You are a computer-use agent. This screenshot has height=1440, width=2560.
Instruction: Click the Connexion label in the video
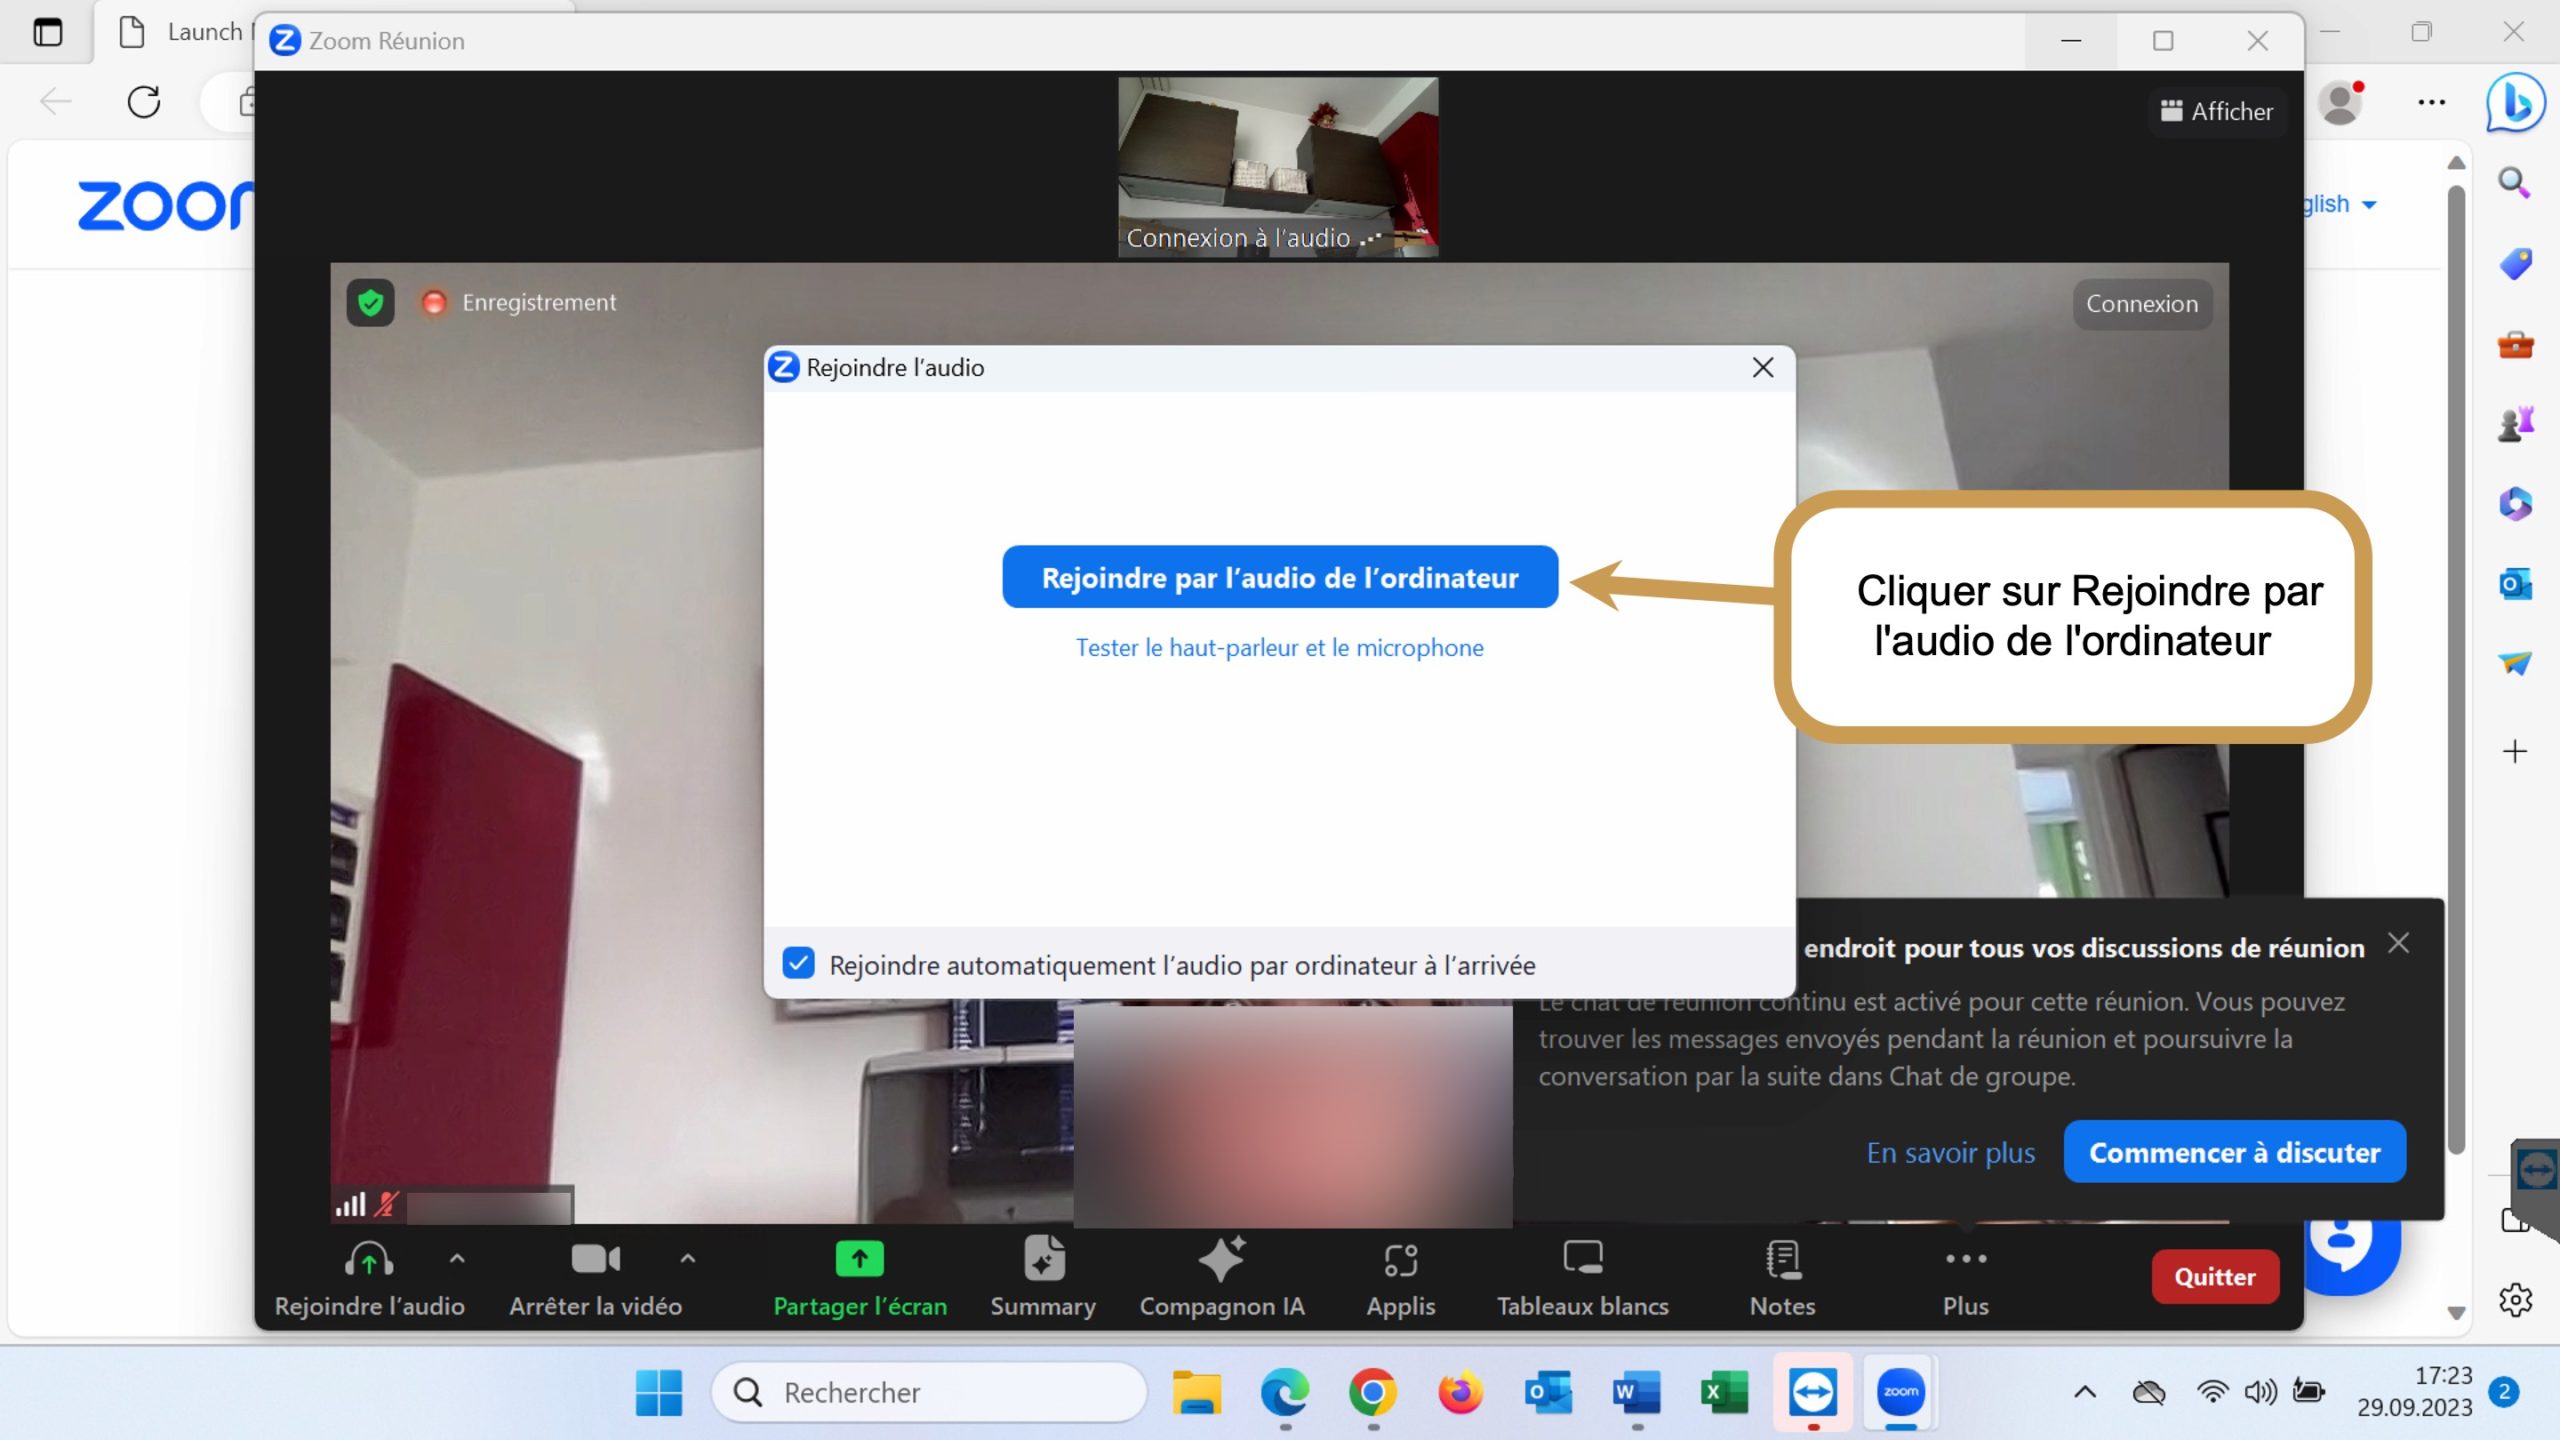pyautogui.click(x=2142, y=304)
